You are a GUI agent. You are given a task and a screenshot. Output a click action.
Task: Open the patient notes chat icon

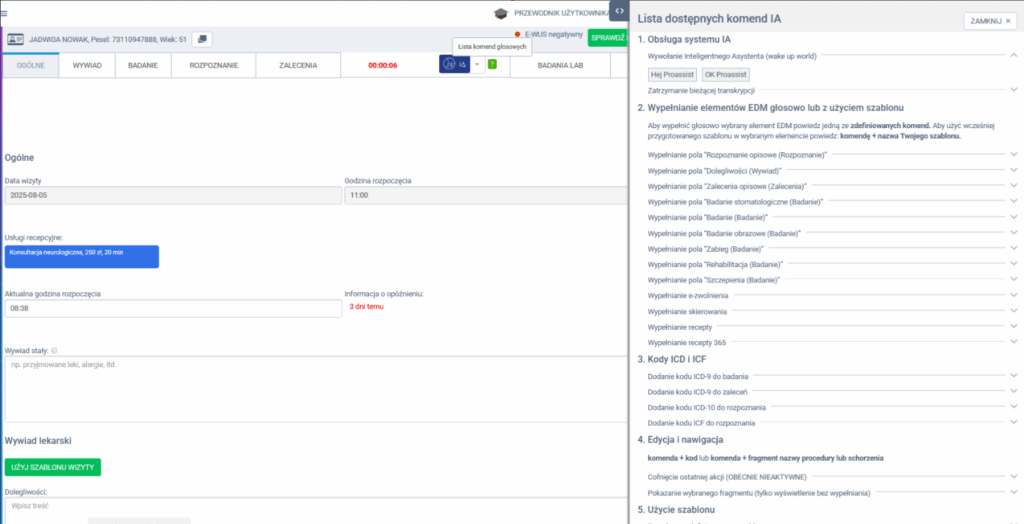pos(202,39)
